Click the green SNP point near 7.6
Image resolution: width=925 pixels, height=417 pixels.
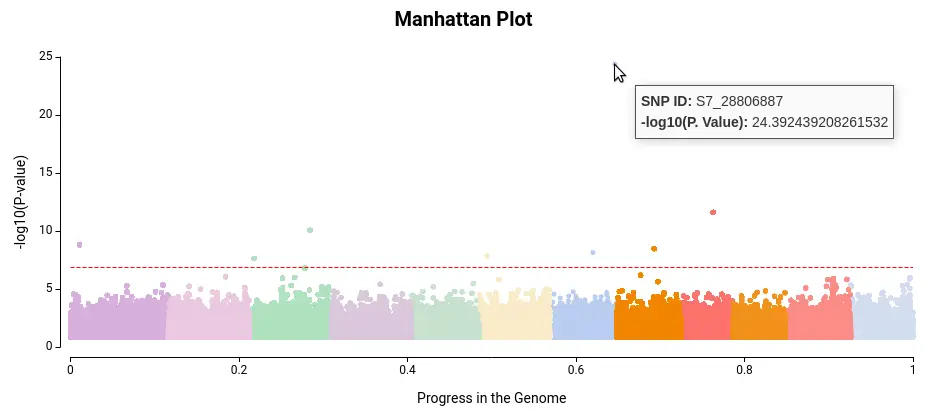[254, 258]
